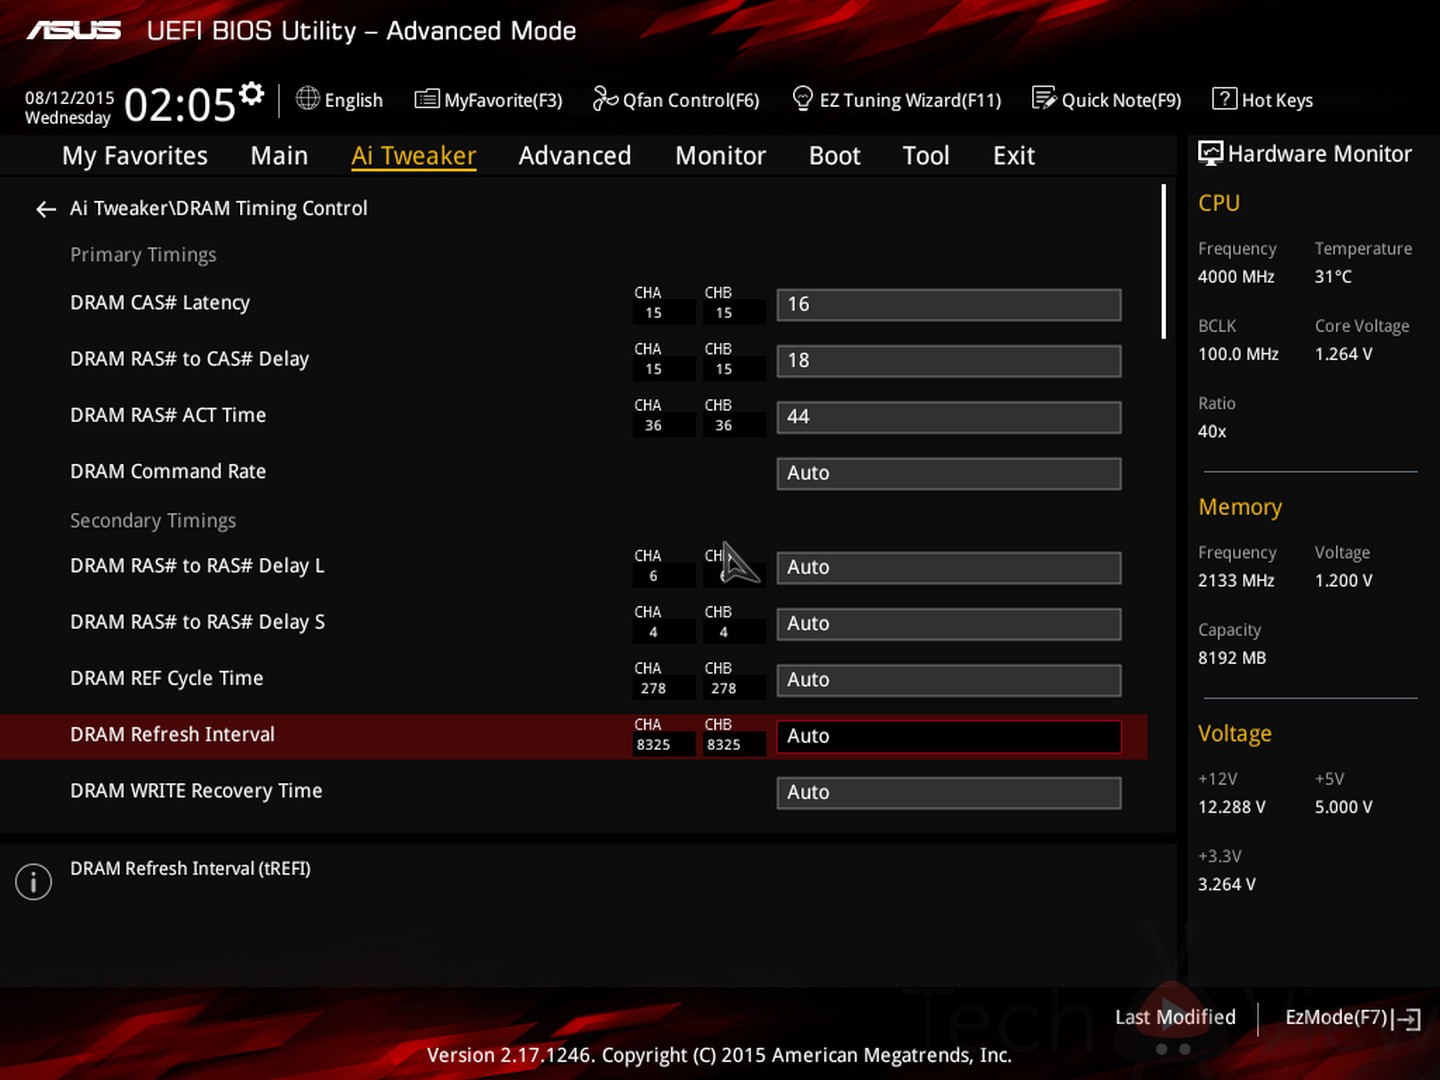
Task: Open the Advanced tab
Action: click(x=575, y=156)
